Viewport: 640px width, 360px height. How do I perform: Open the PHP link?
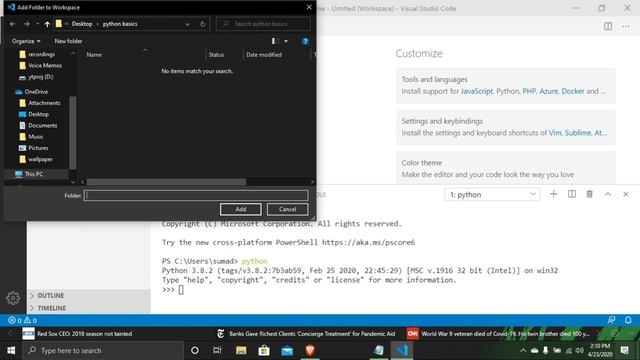[x=529, y=91]
